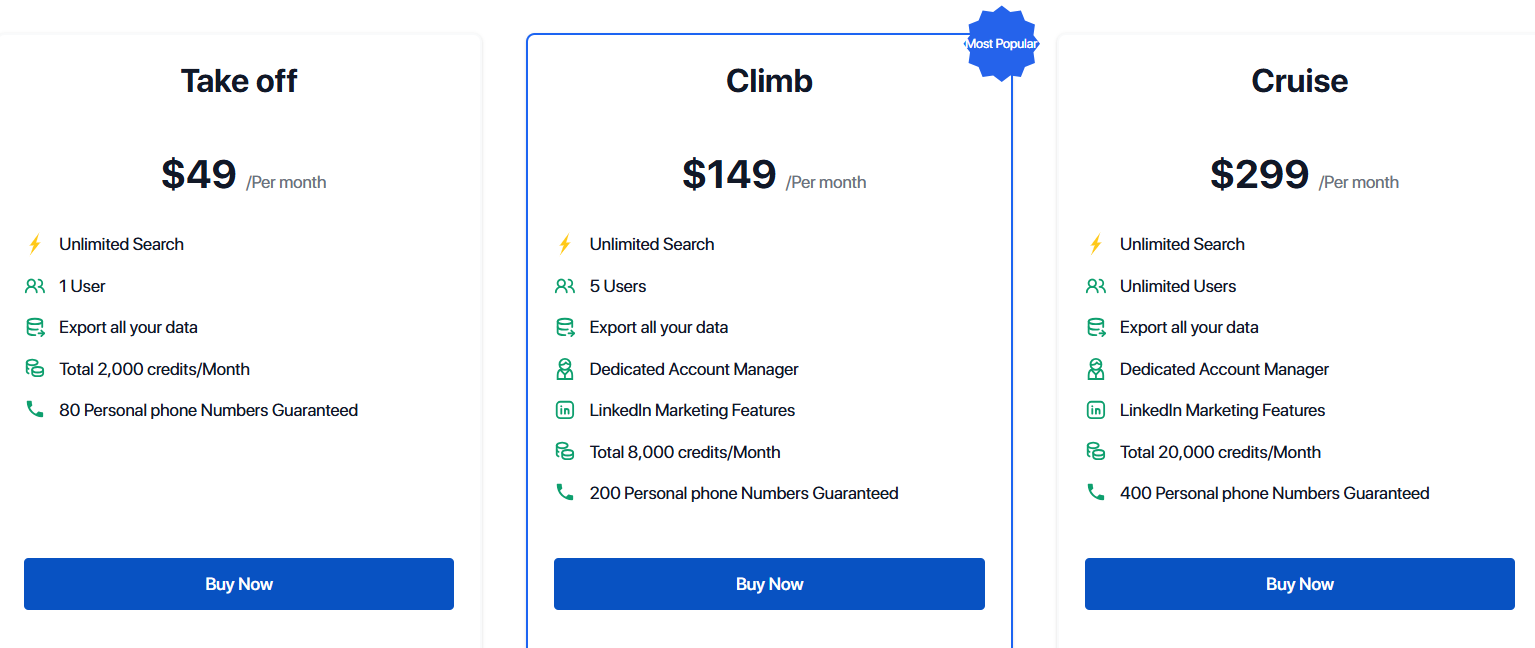Click the $149 price in the Climb plan
The image size is (1535, 648).
pos(730,173)
